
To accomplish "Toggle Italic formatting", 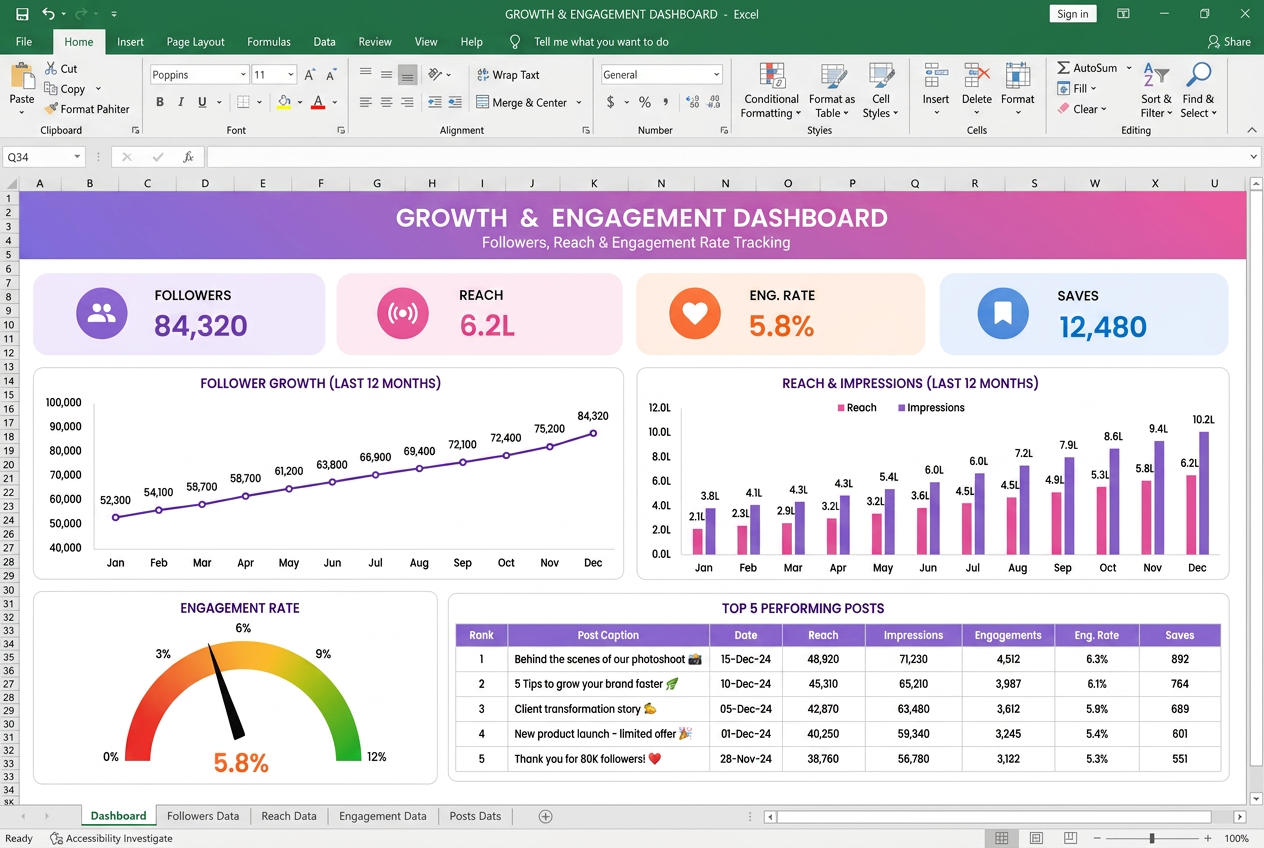I will [181, 102].
